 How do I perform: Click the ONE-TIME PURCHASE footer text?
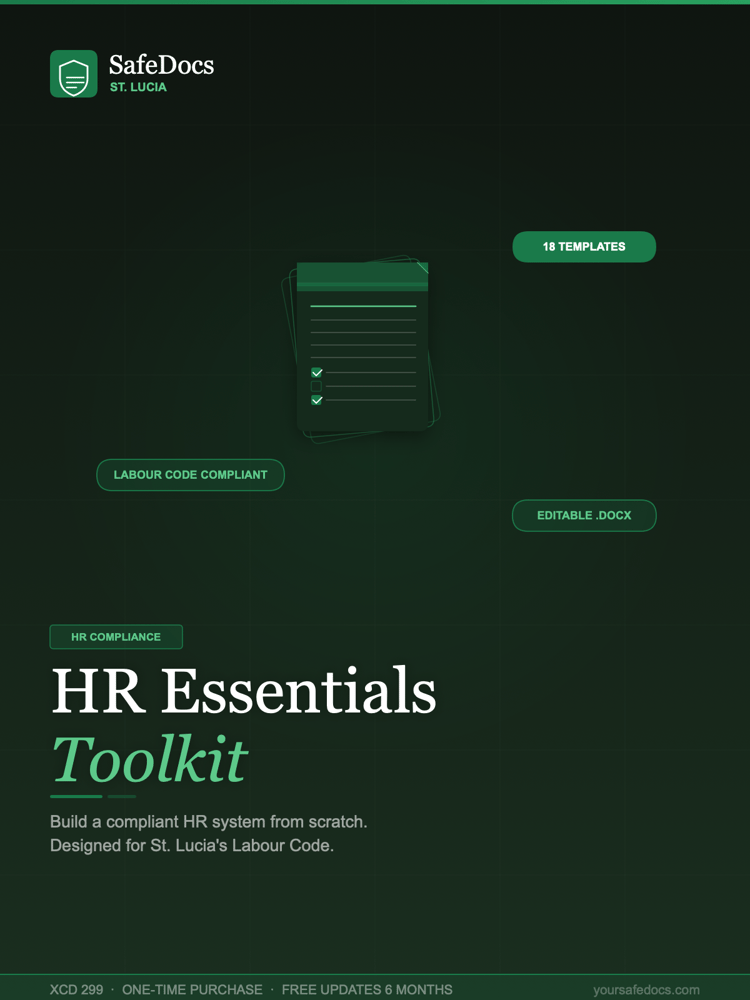pyautogui.click(x=192, y=990)
